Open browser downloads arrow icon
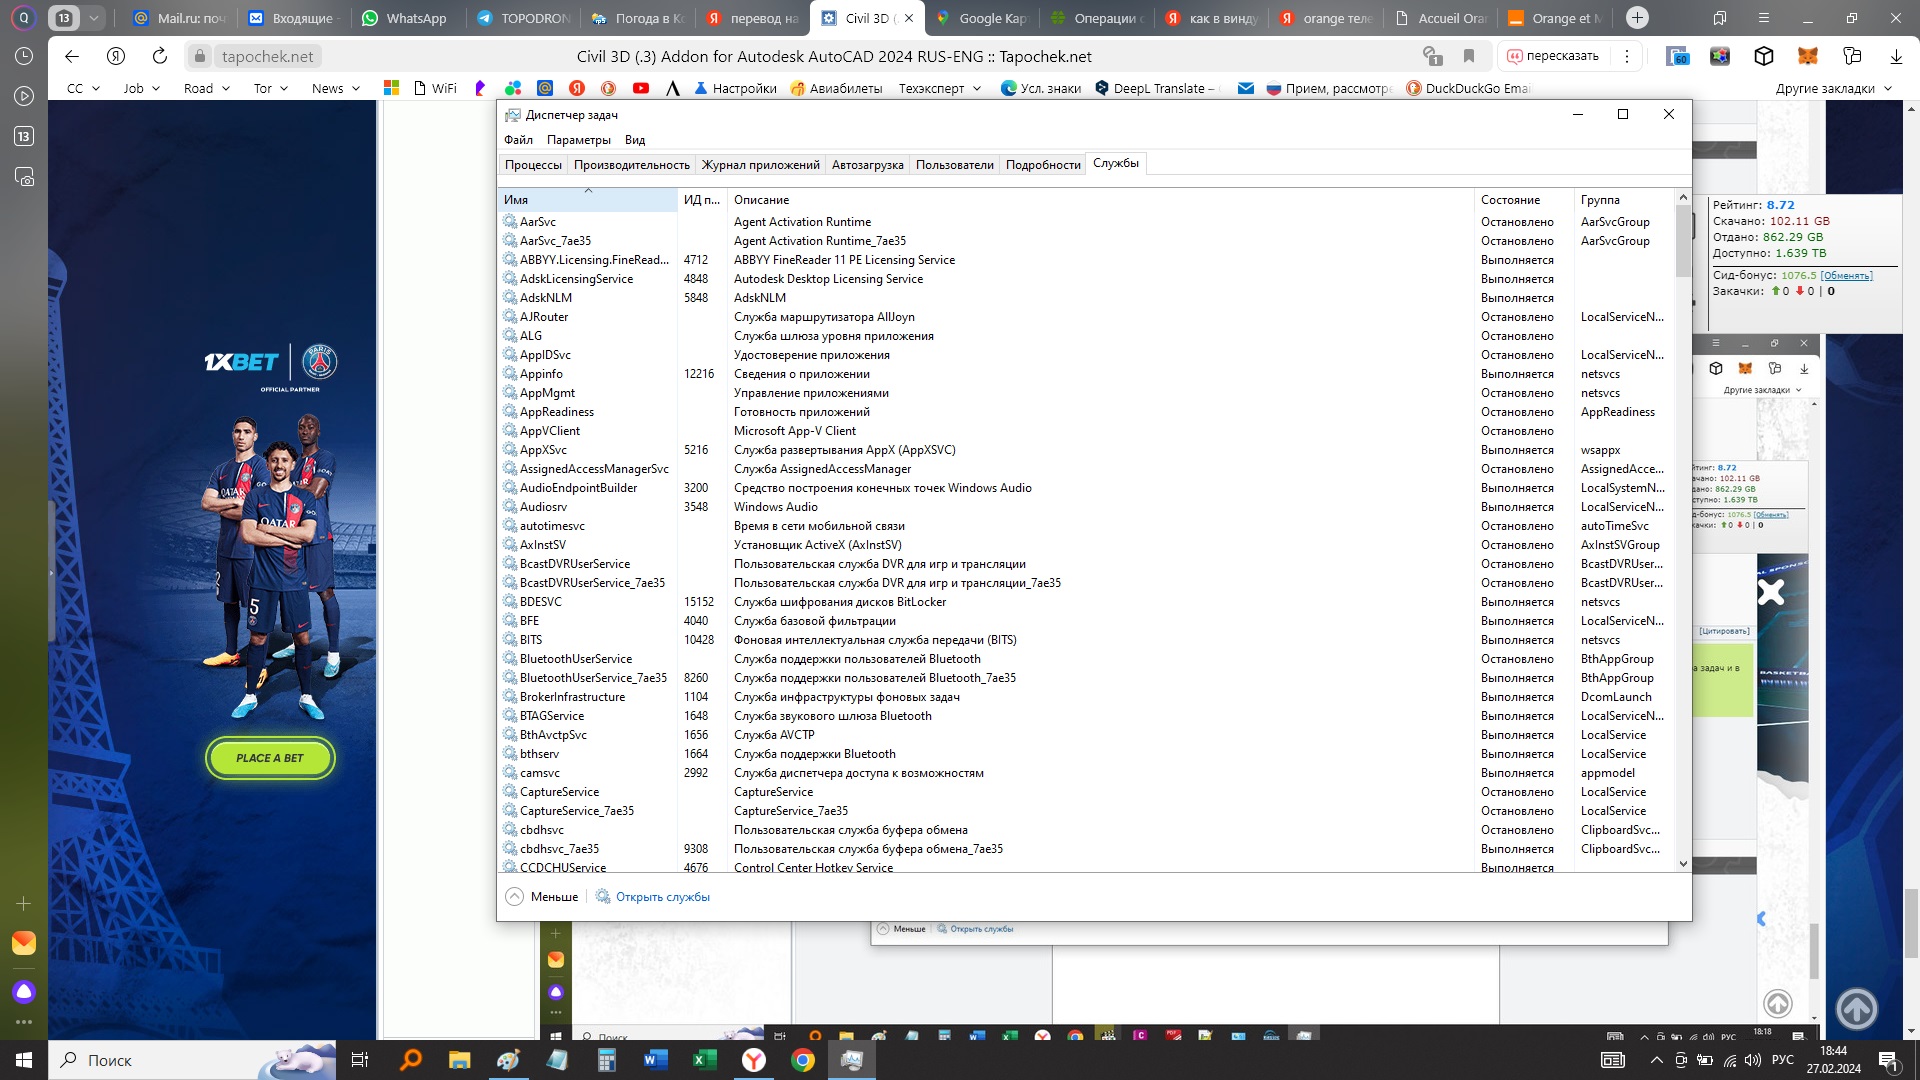The height and width of the screenshot is (1080, 1920). click(x=1896, y=56)
